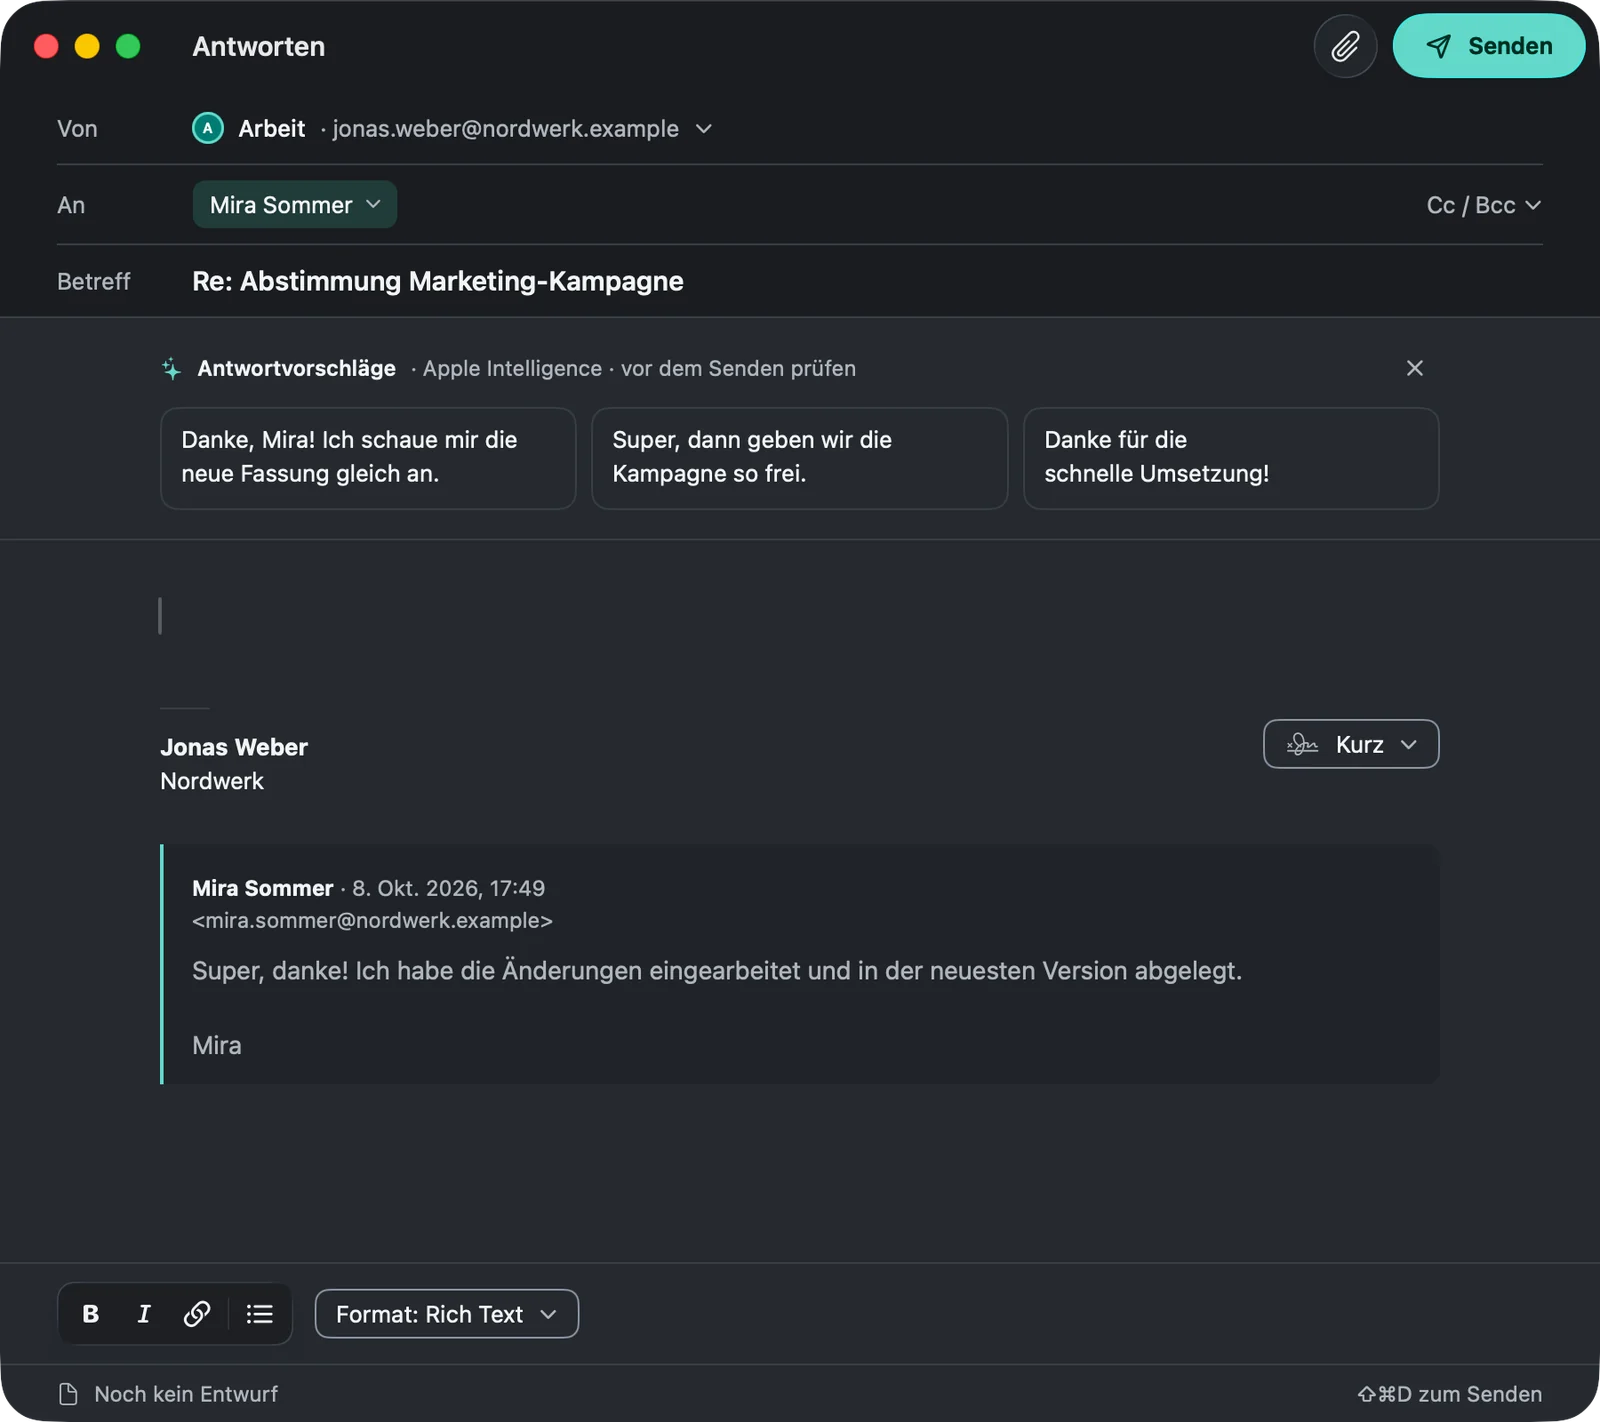Toggle bulleted list formatting
This screenshot has height=1422, width=1600.
260,1314
